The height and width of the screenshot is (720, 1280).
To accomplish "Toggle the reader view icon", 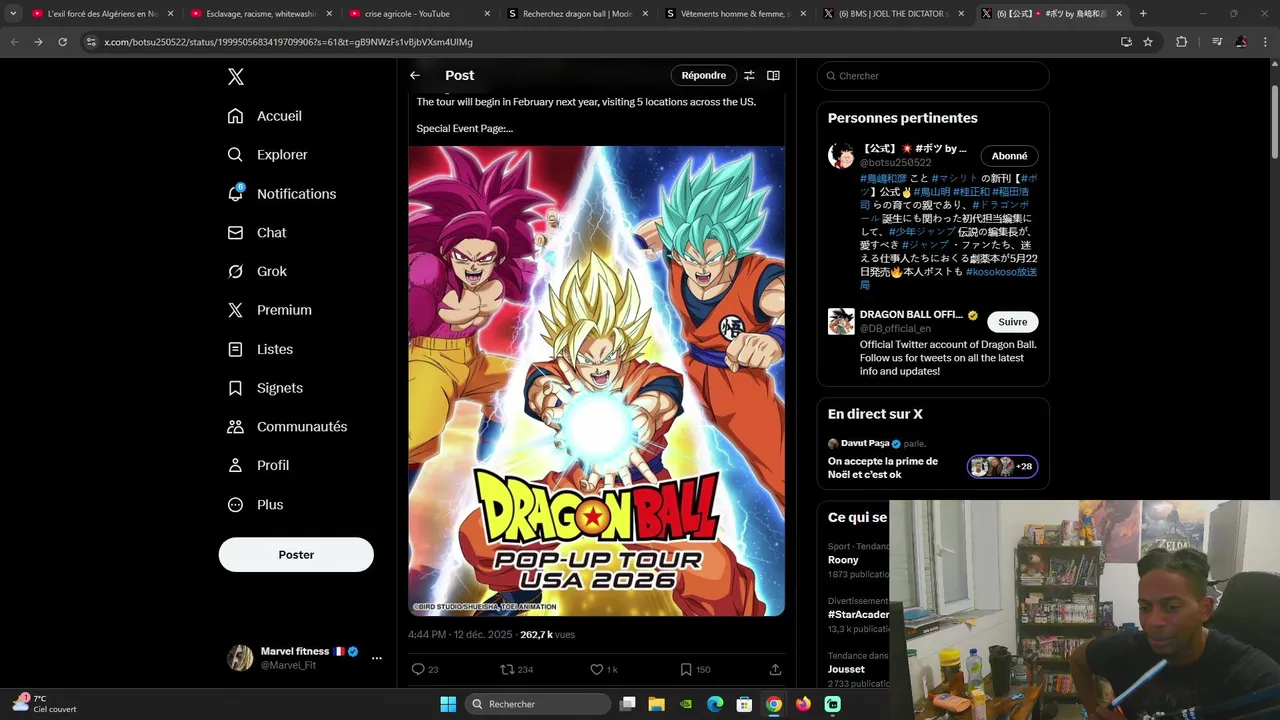I will [x=773, y=75].
